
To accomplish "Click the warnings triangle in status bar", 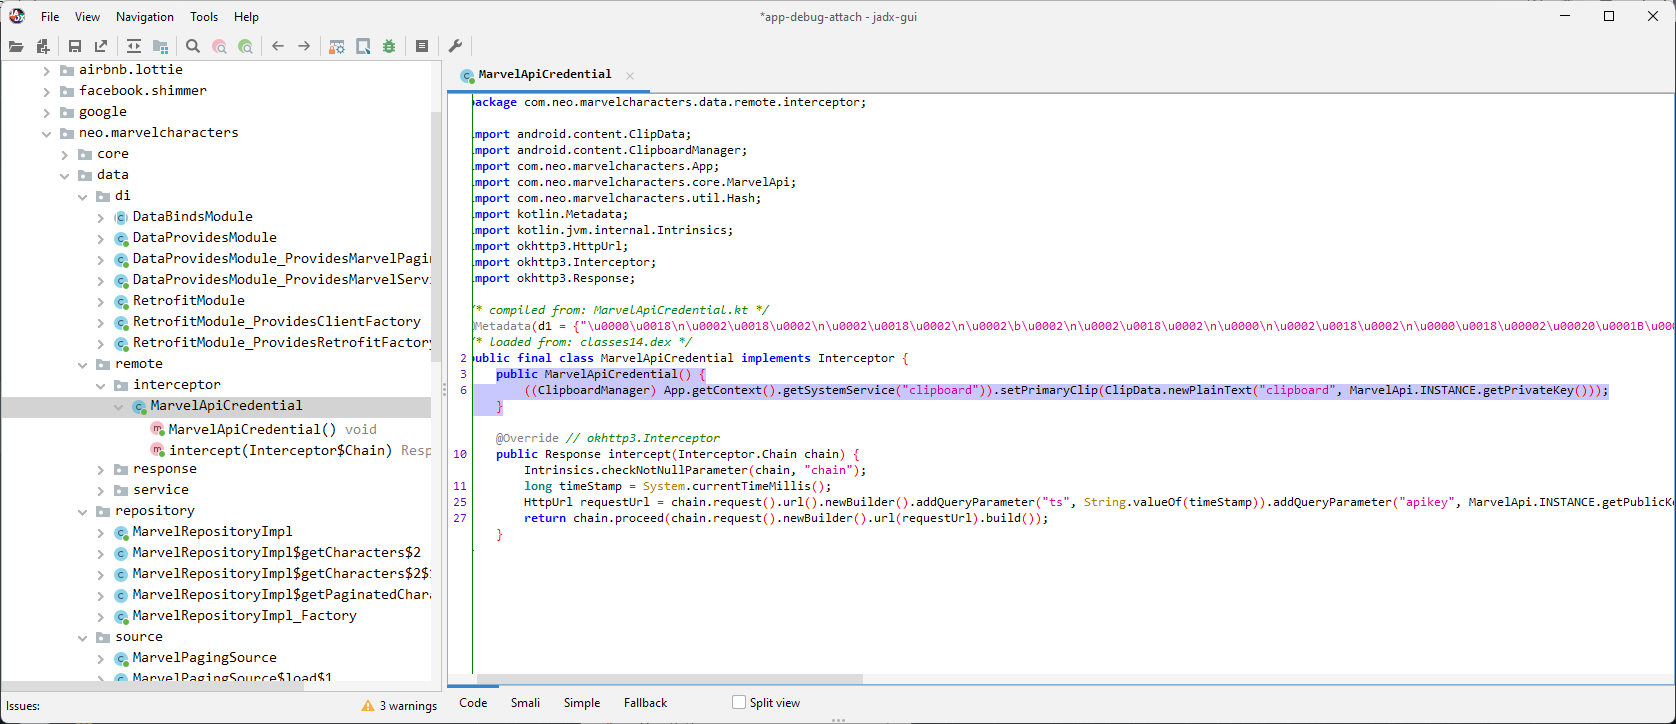I will click(x=368, y=706).
